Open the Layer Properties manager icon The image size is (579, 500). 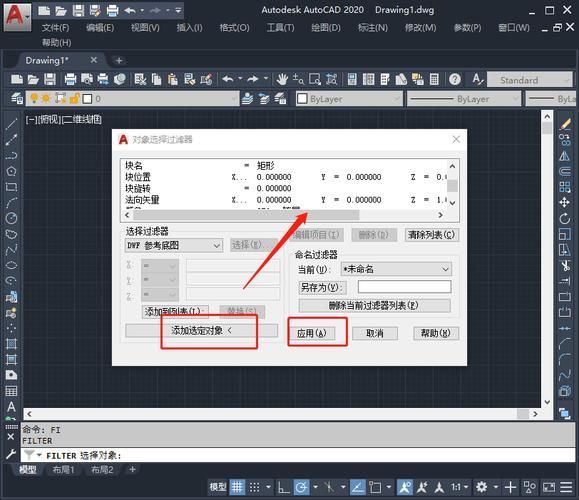(x=17, y=99)
